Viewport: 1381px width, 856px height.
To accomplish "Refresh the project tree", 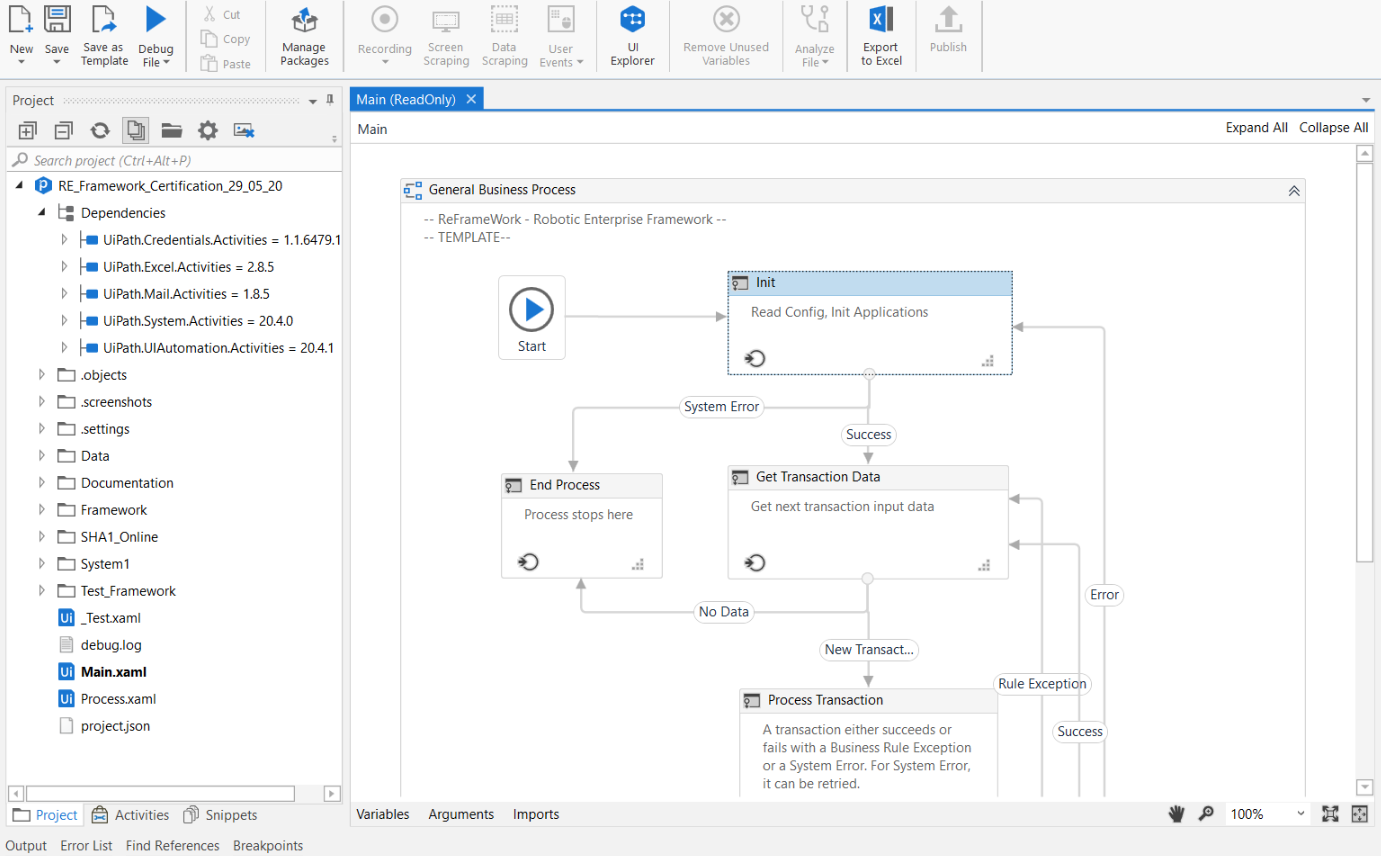I will (100, 130).
